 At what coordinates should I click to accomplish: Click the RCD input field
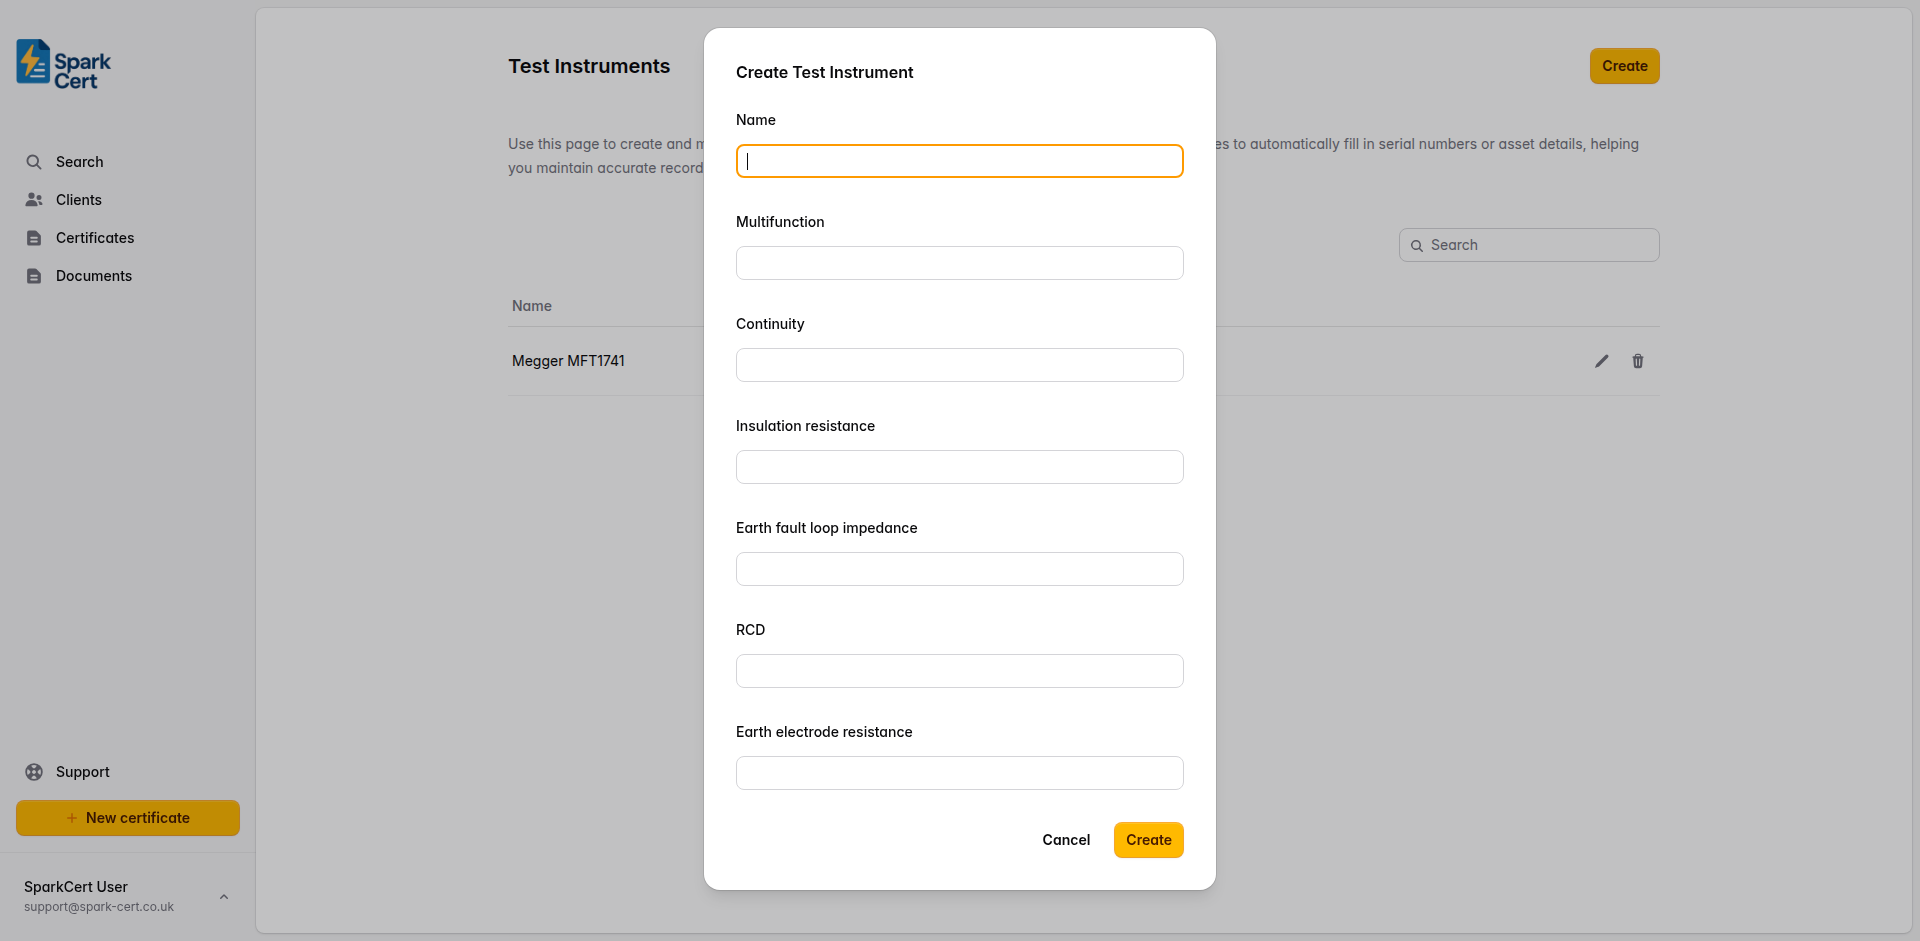(959, 670)
